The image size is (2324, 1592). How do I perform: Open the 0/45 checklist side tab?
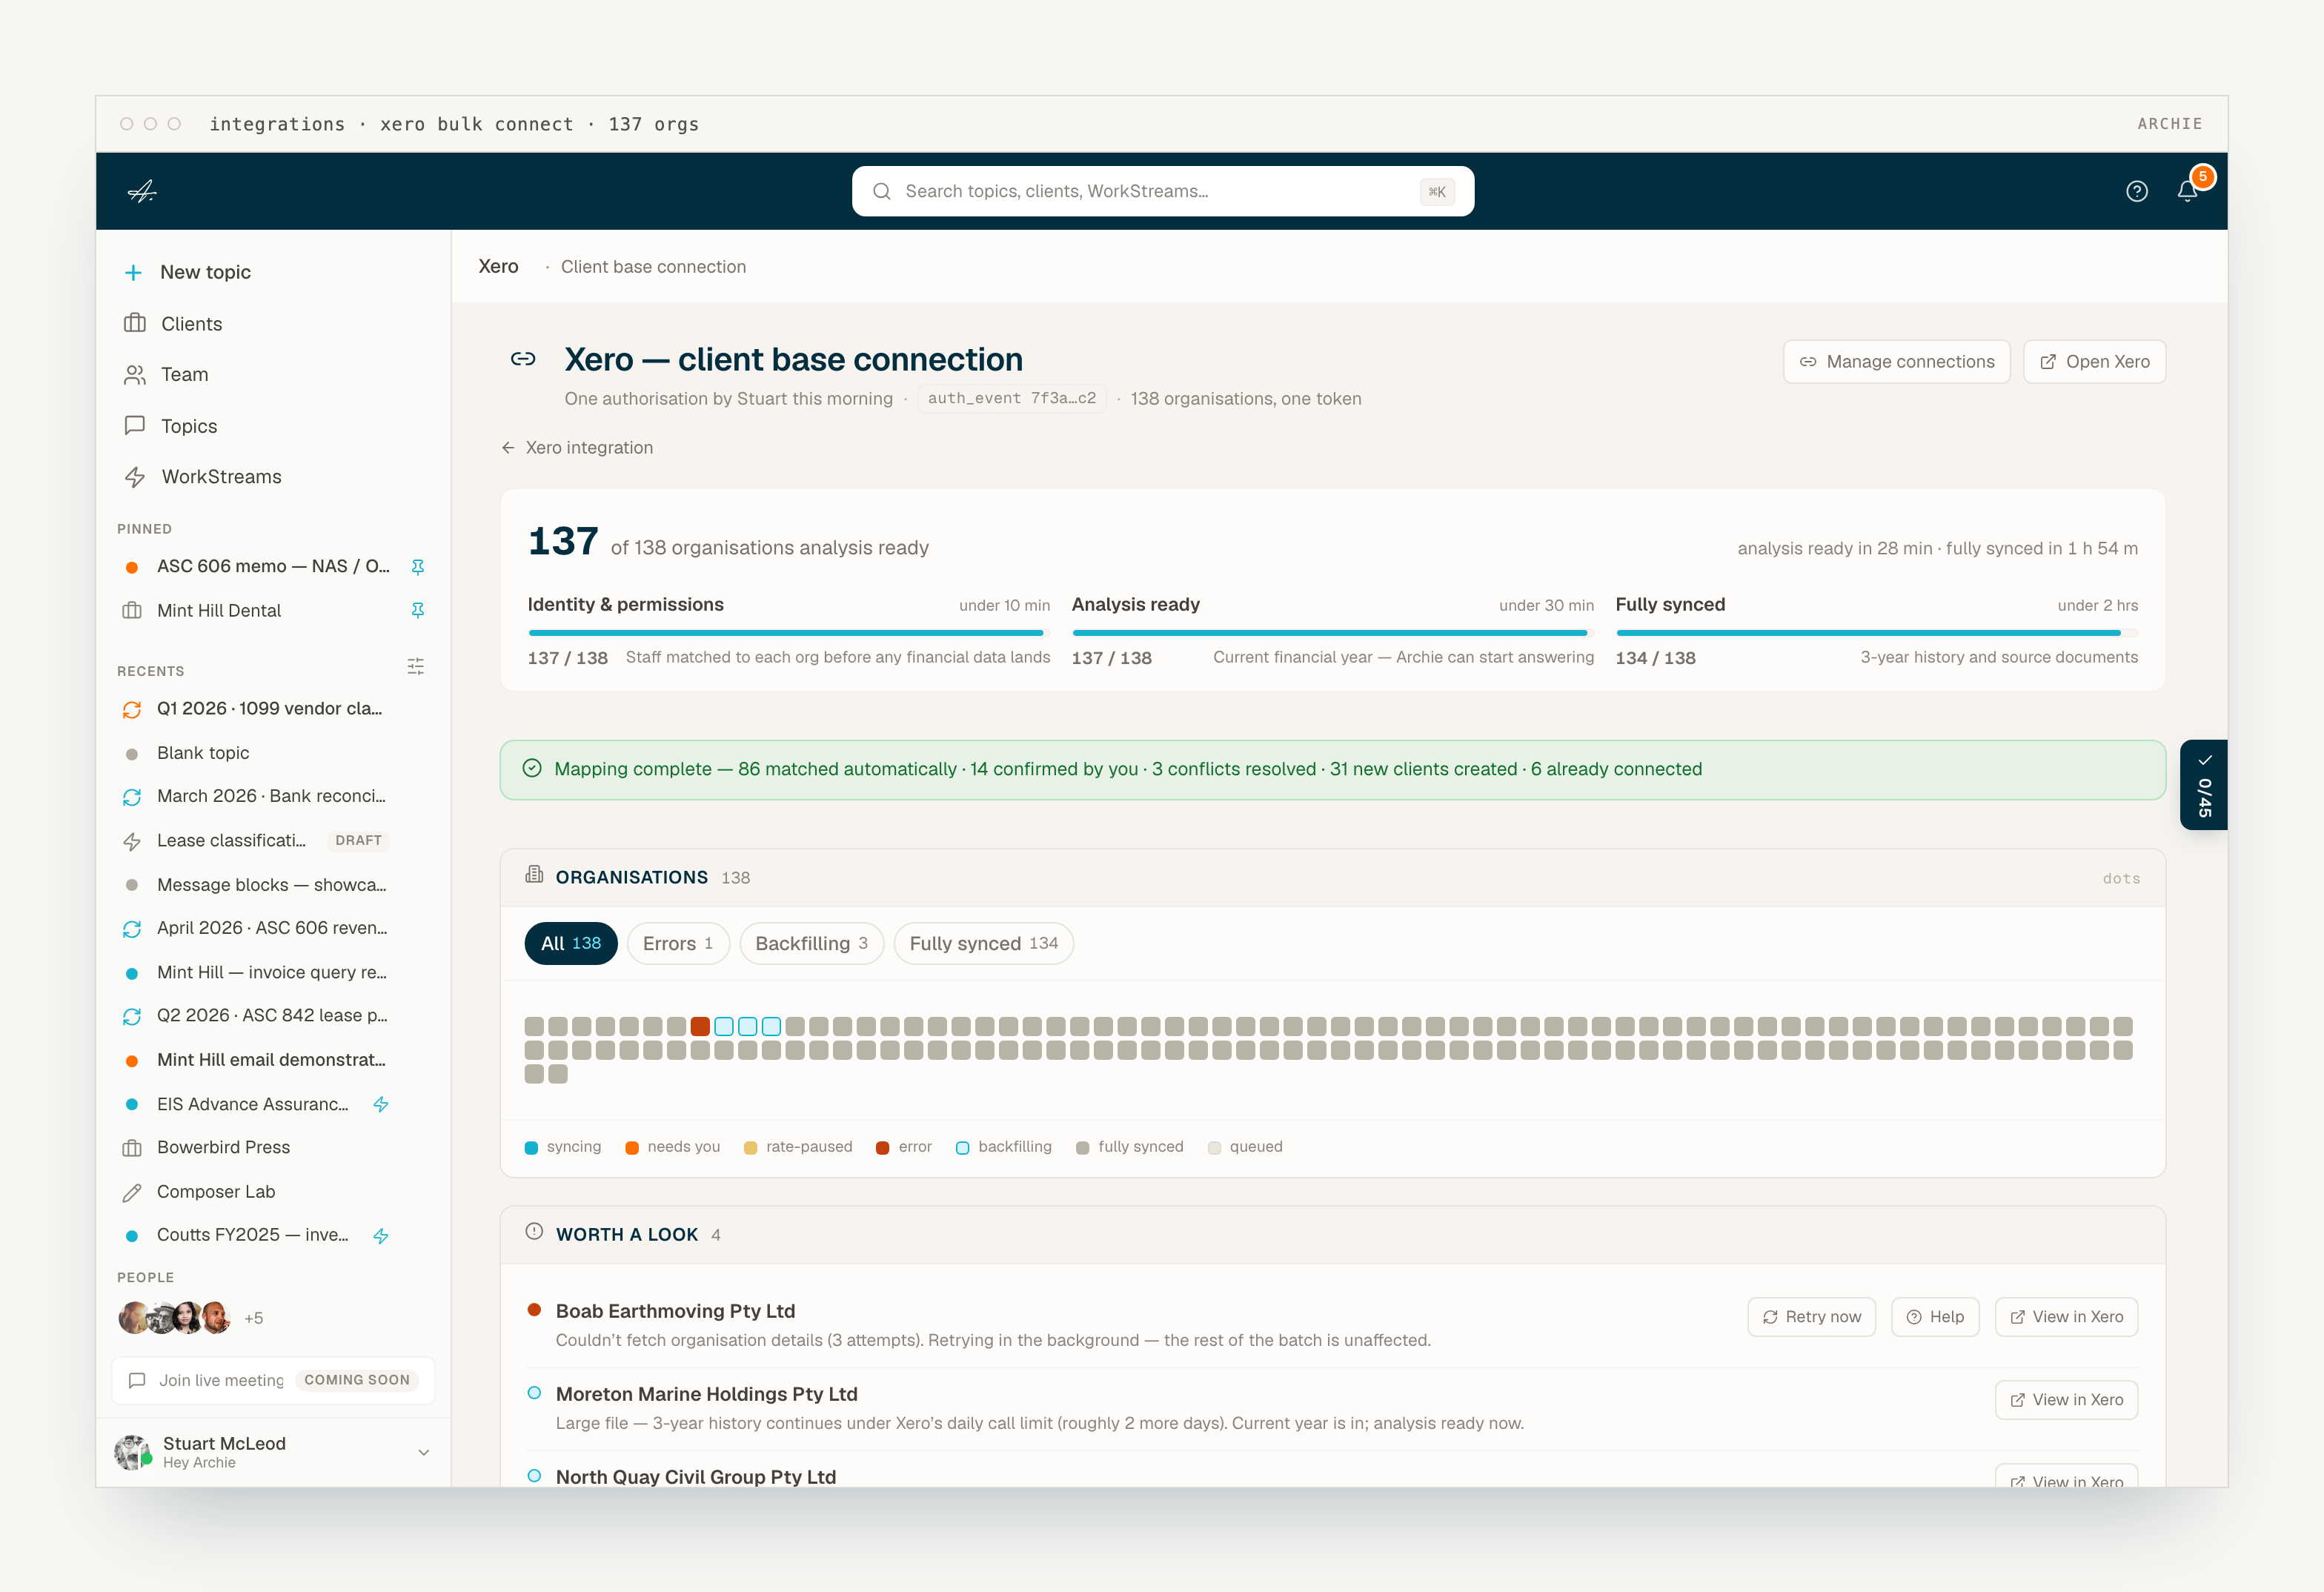tap(2204, 785)
